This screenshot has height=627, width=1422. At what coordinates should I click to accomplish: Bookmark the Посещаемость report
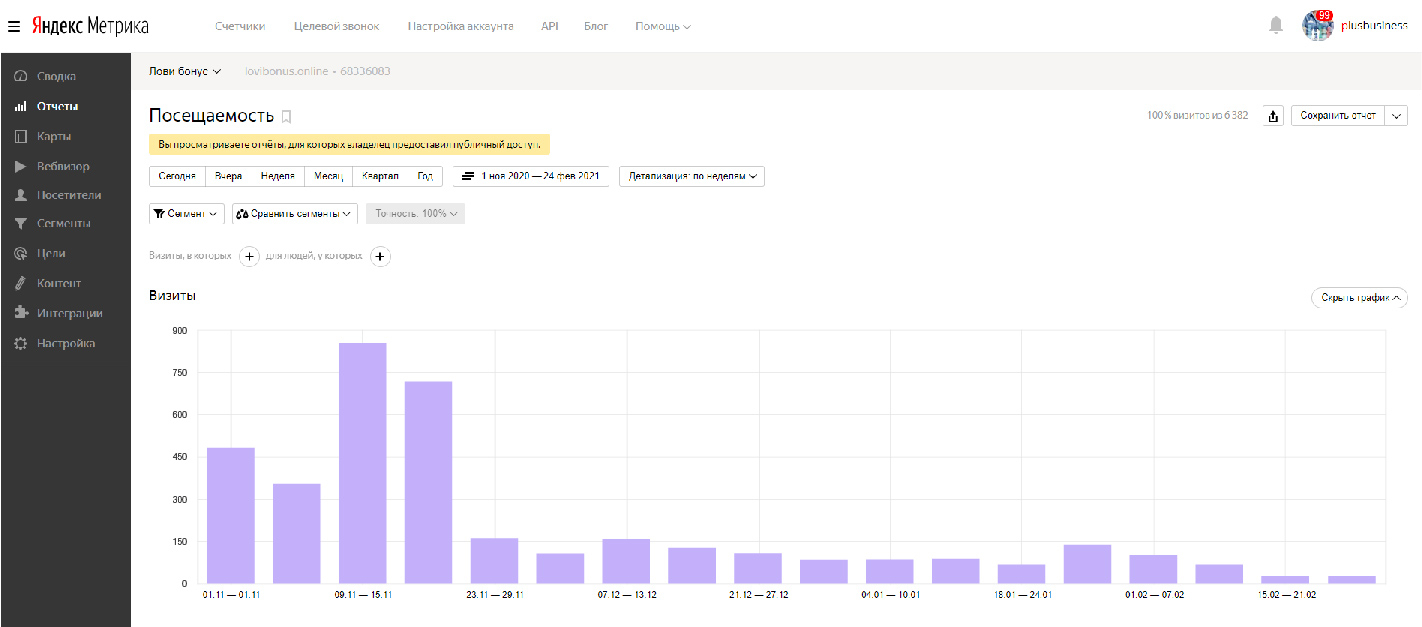coord(287,117)
